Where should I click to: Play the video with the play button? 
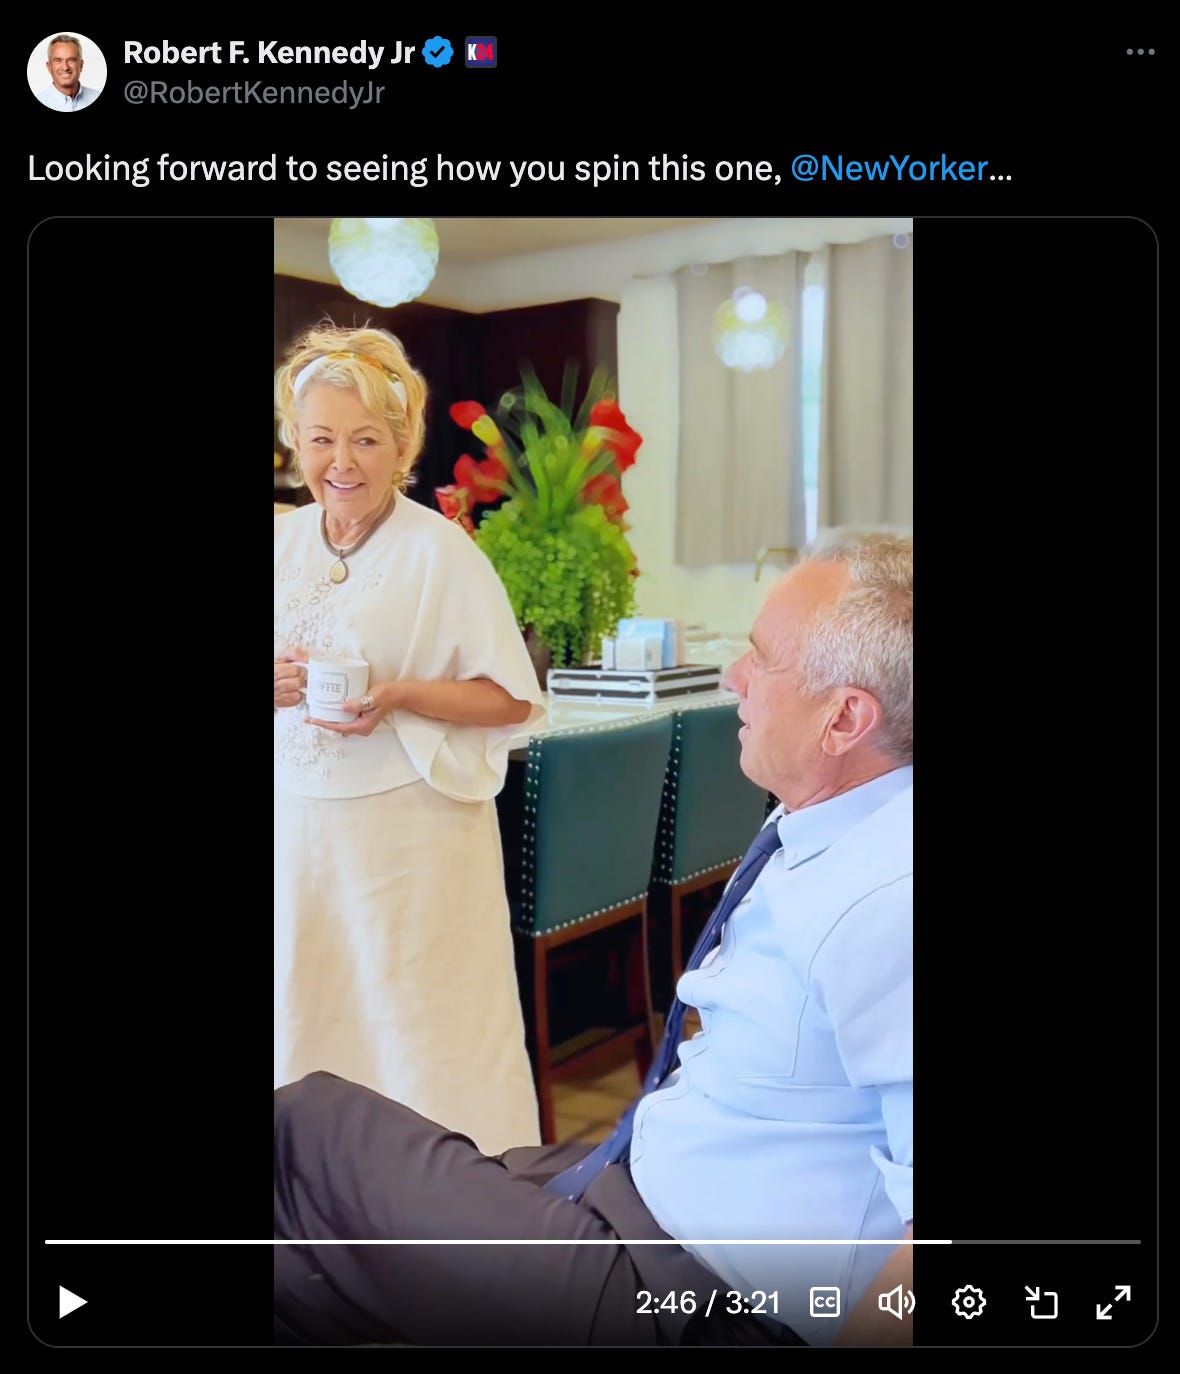tap(72, 1302)
